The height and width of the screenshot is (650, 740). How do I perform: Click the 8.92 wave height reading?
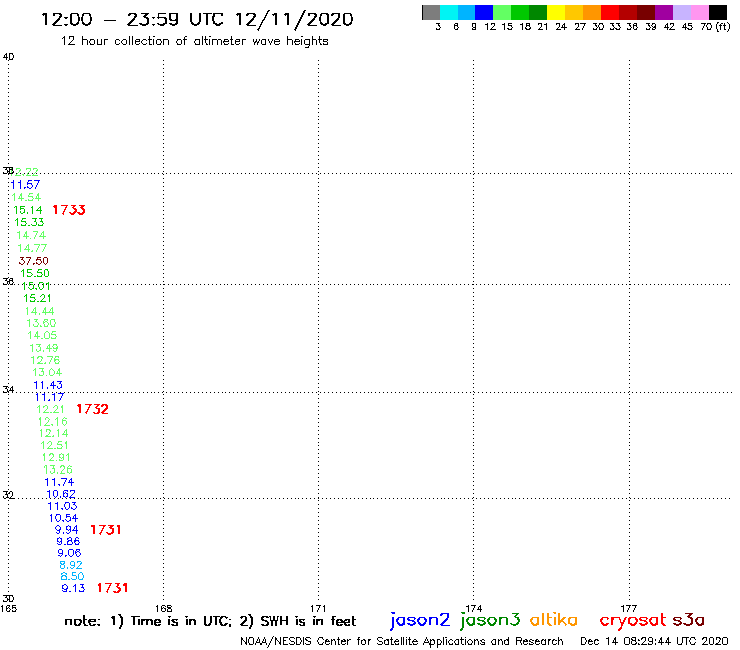(71, 565)
